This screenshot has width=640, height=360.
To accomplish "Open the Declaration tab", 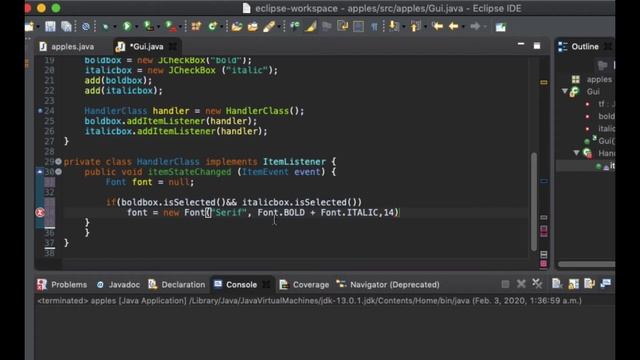I will (x=177, y=284).
